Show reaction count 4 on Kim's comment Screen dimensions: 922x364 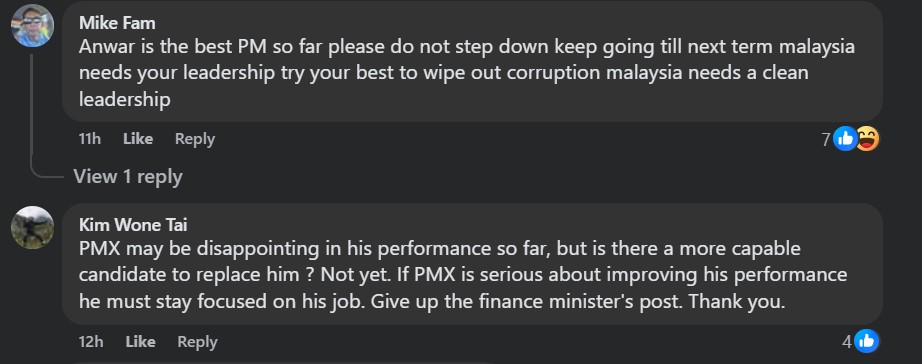(x=847, y=342)
